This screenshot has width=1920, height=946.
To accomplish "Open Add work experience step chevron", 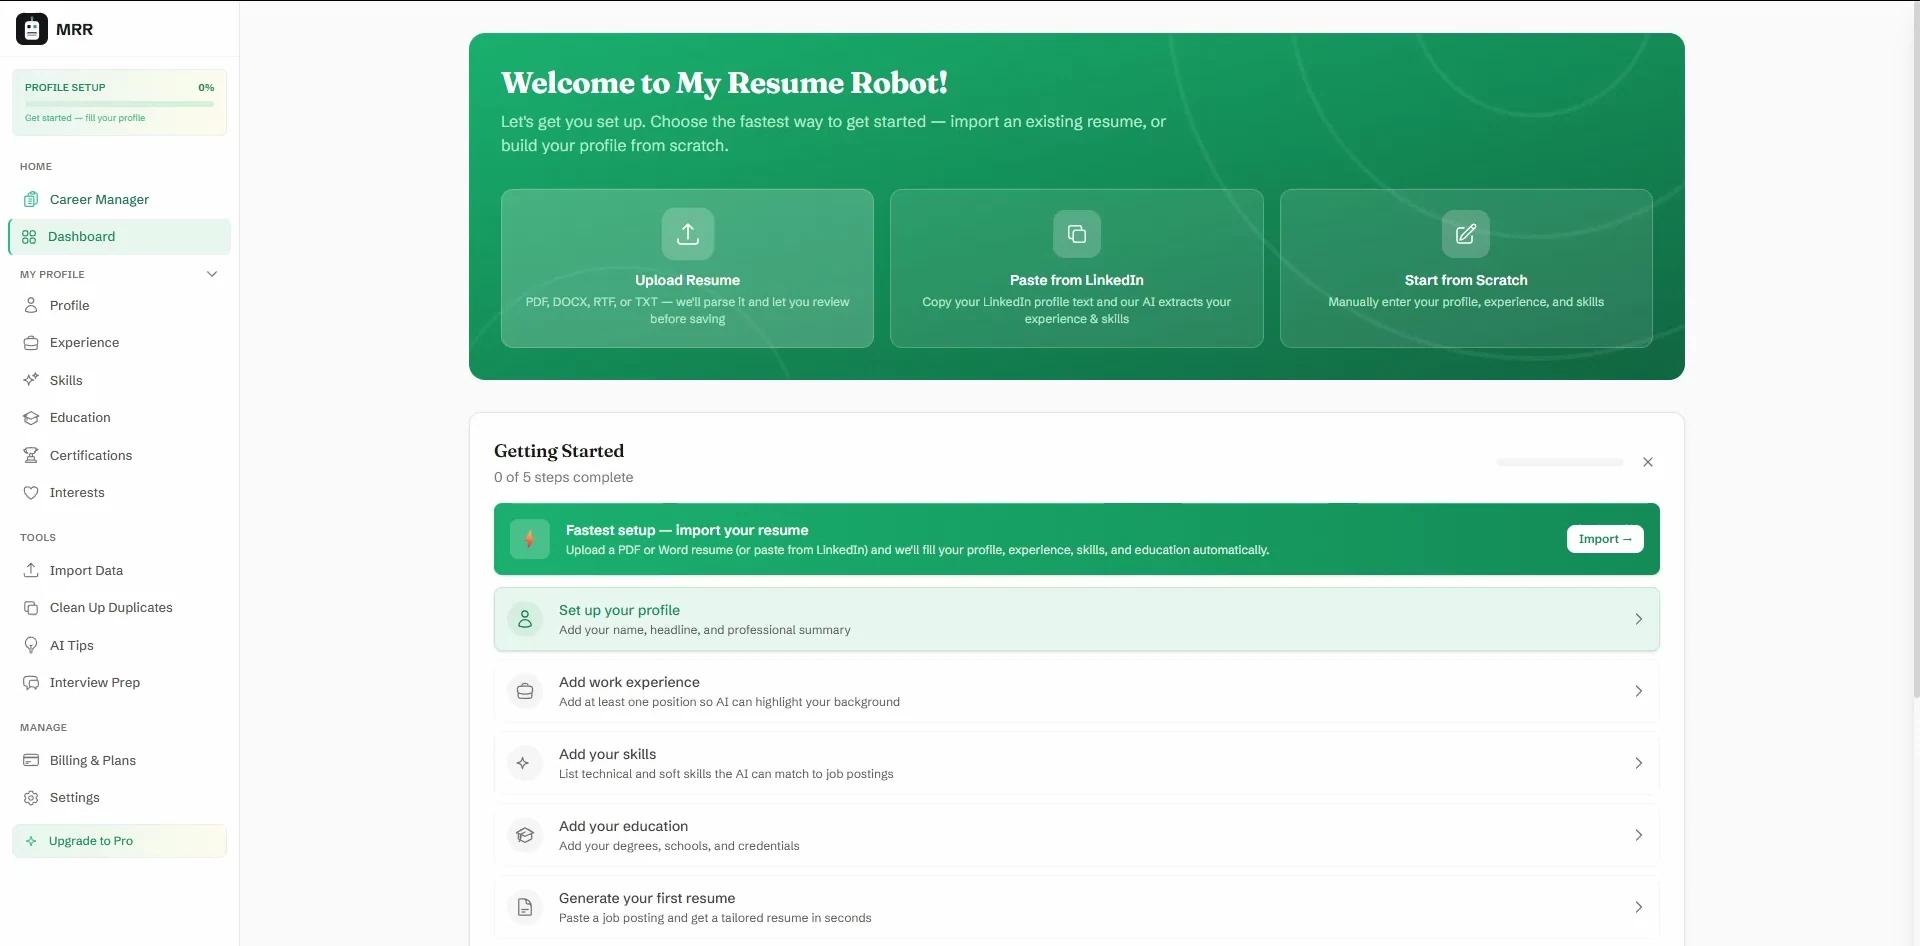I will click(1638, 691).
